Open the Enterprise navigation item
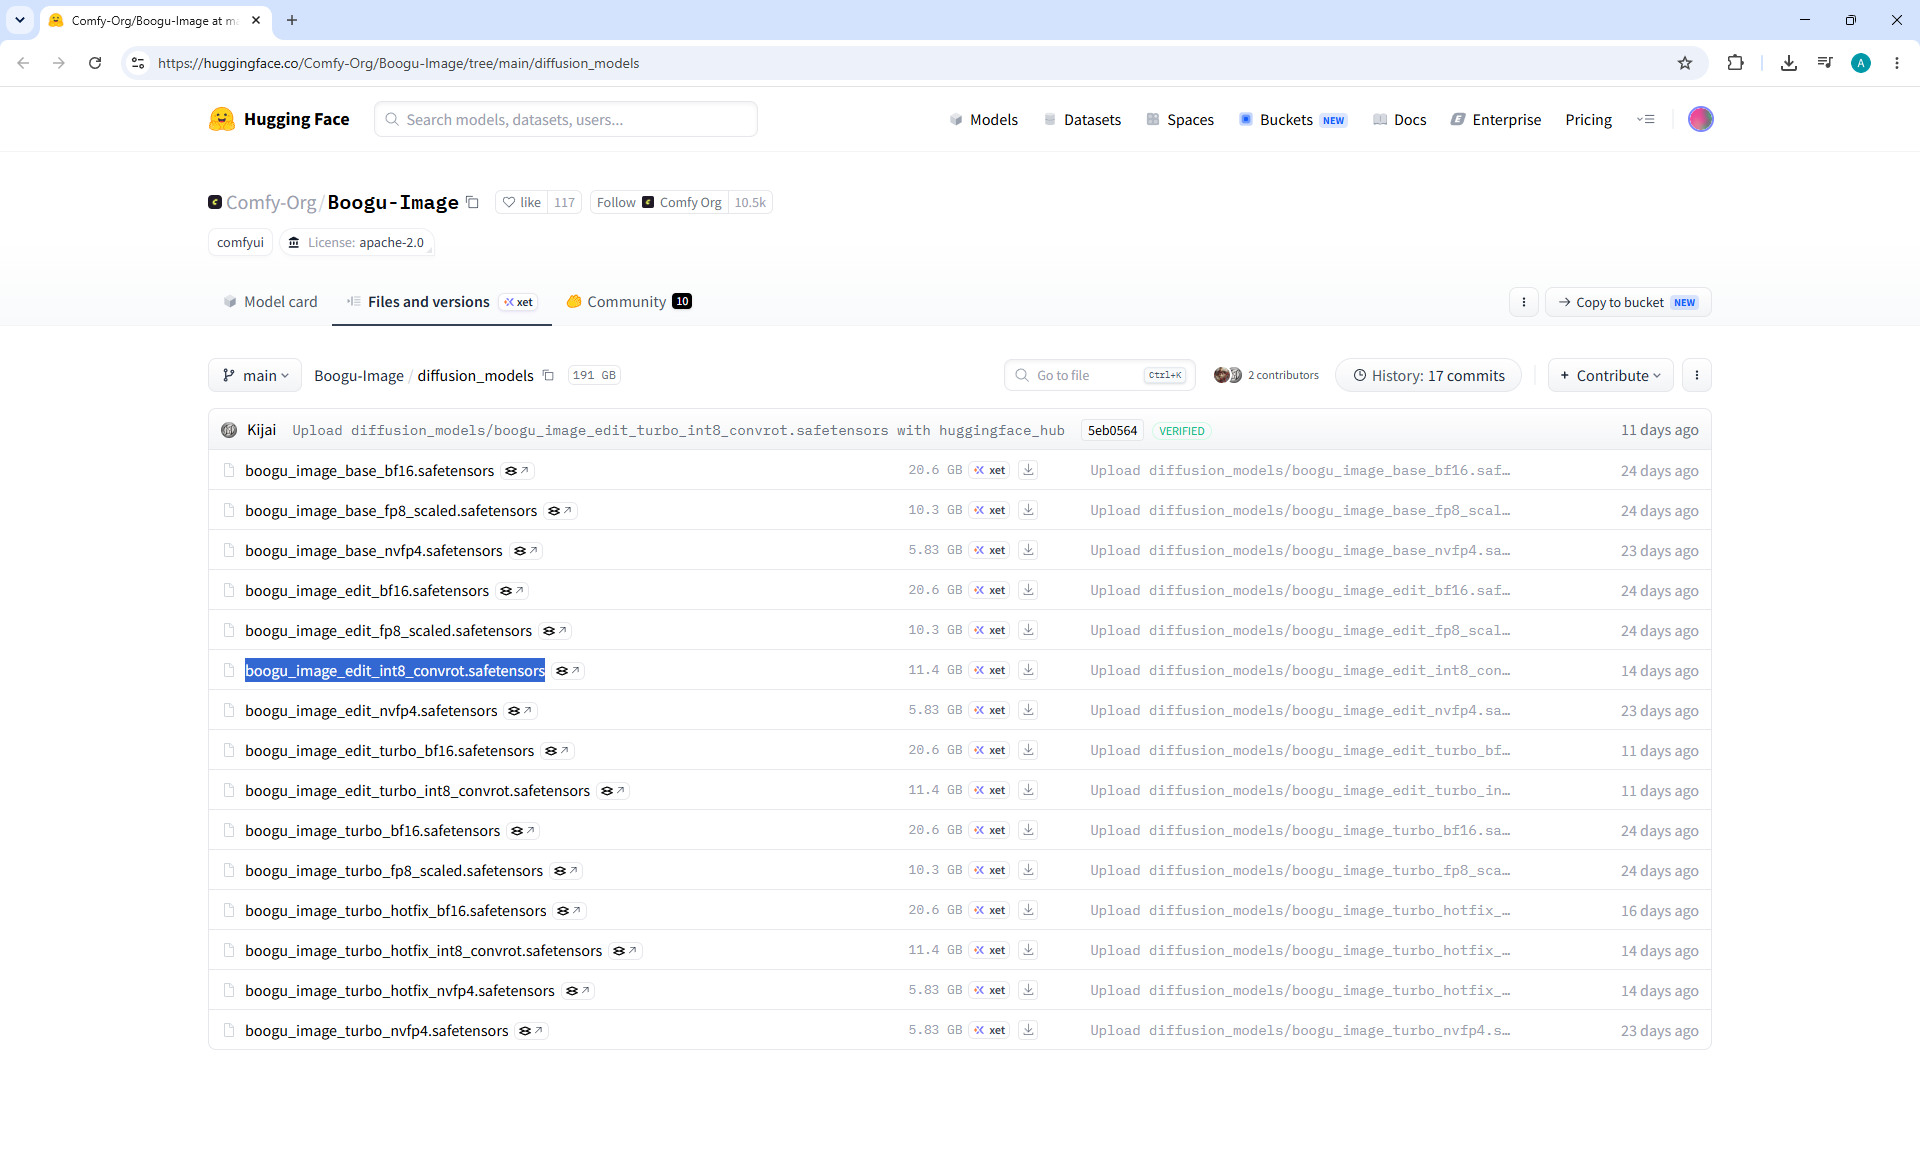The width and height of the screenshot is (1920, 1151). click(x=1496, y=119)
